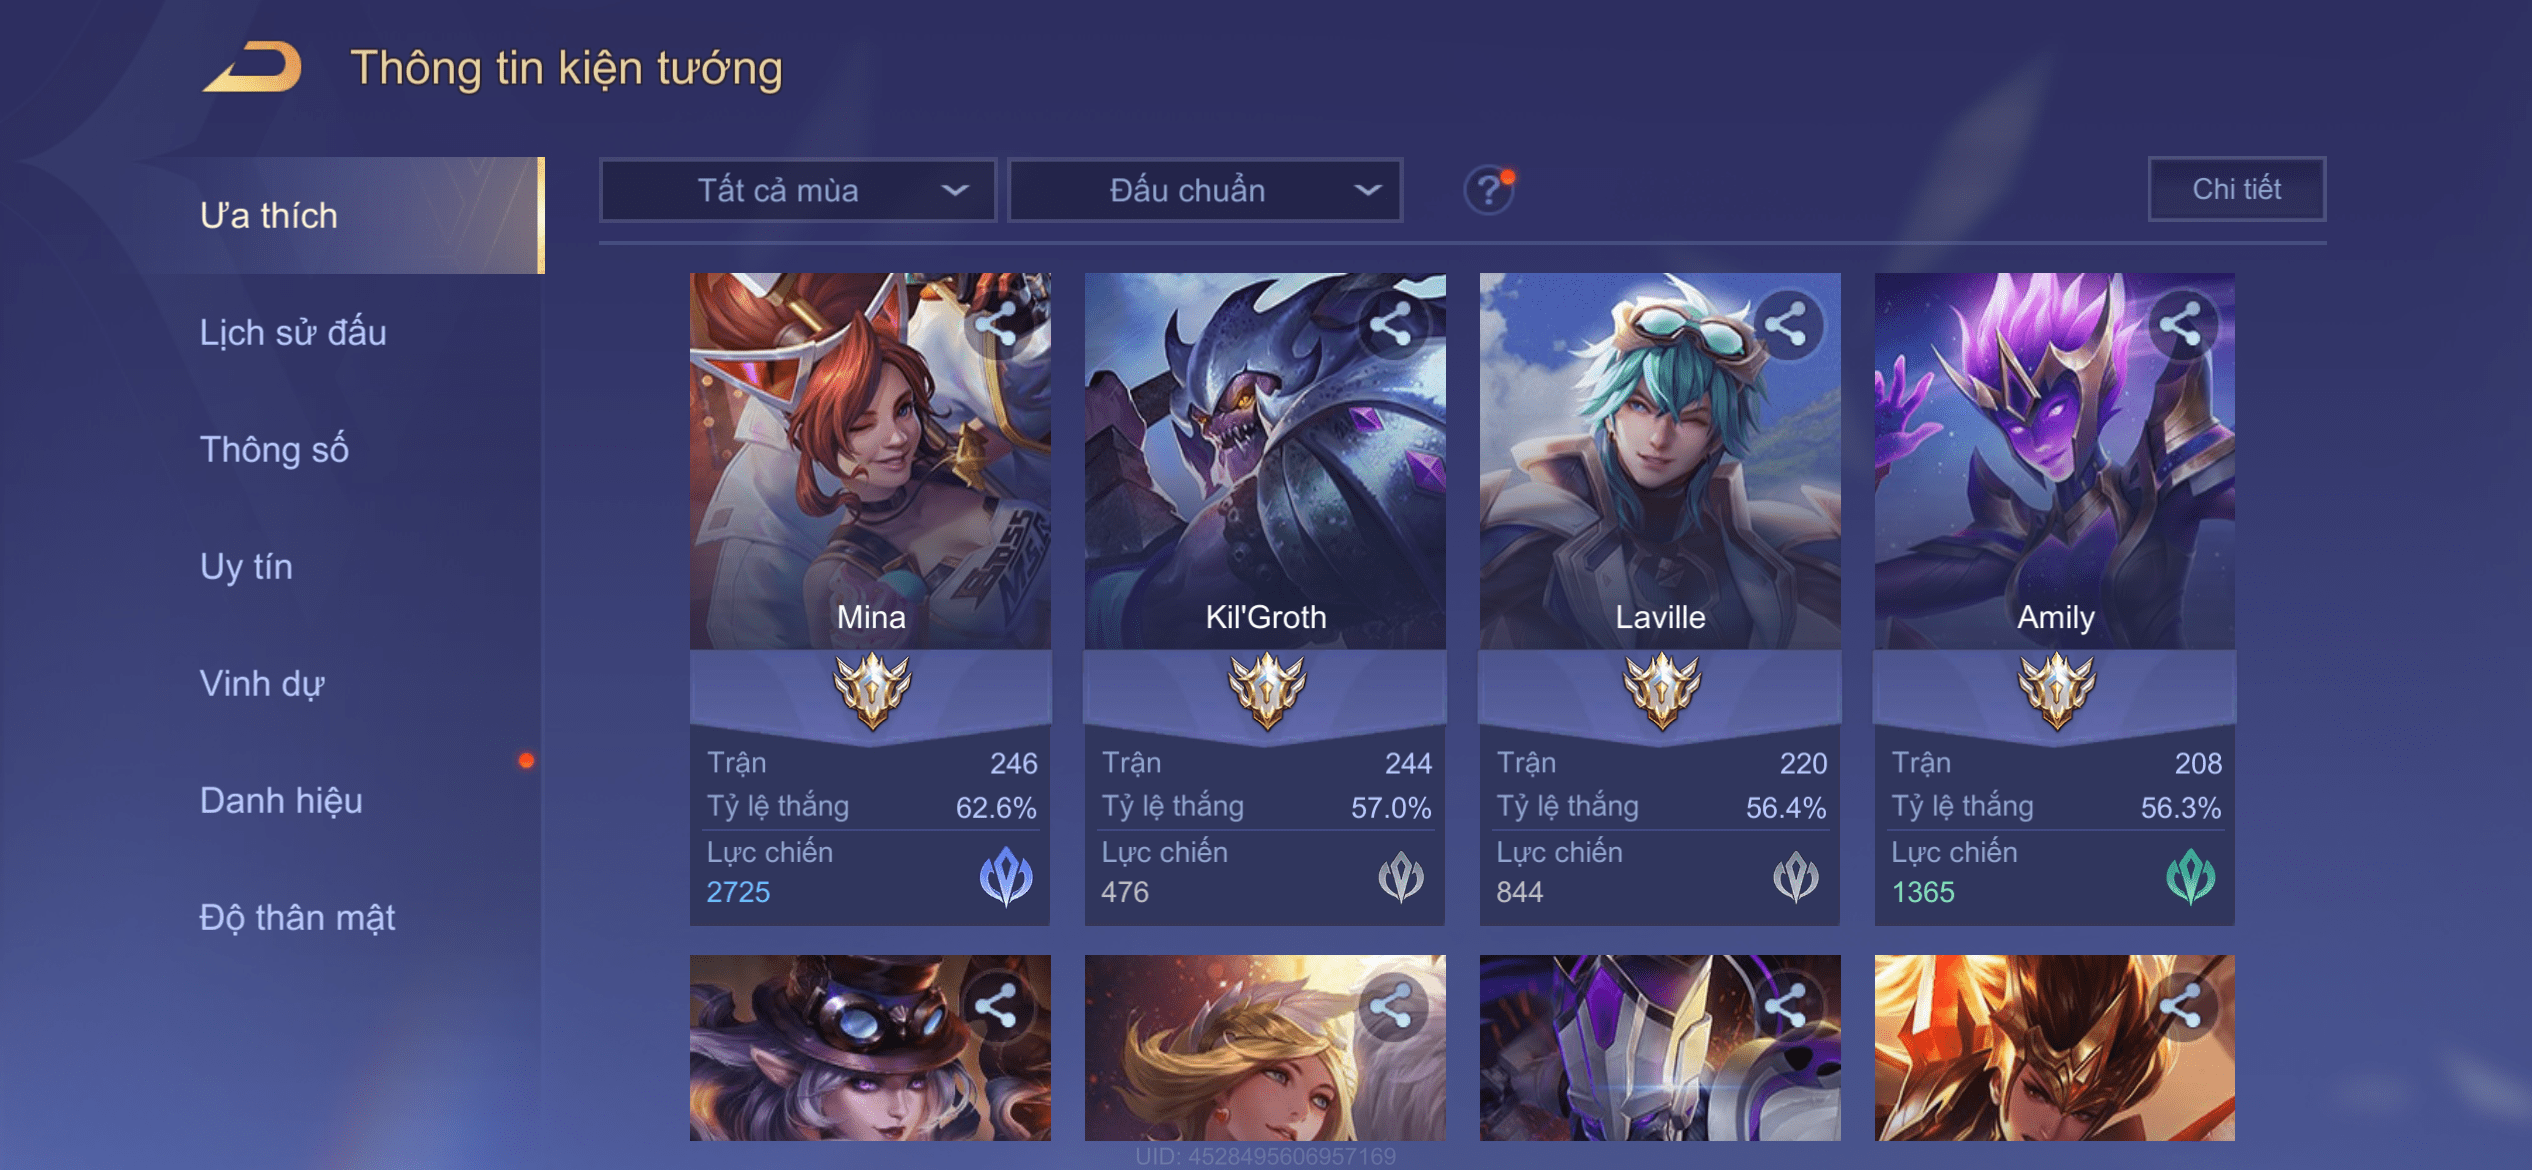
Task: Click Amily's green power emblem icon
Action: [2191, 877]
